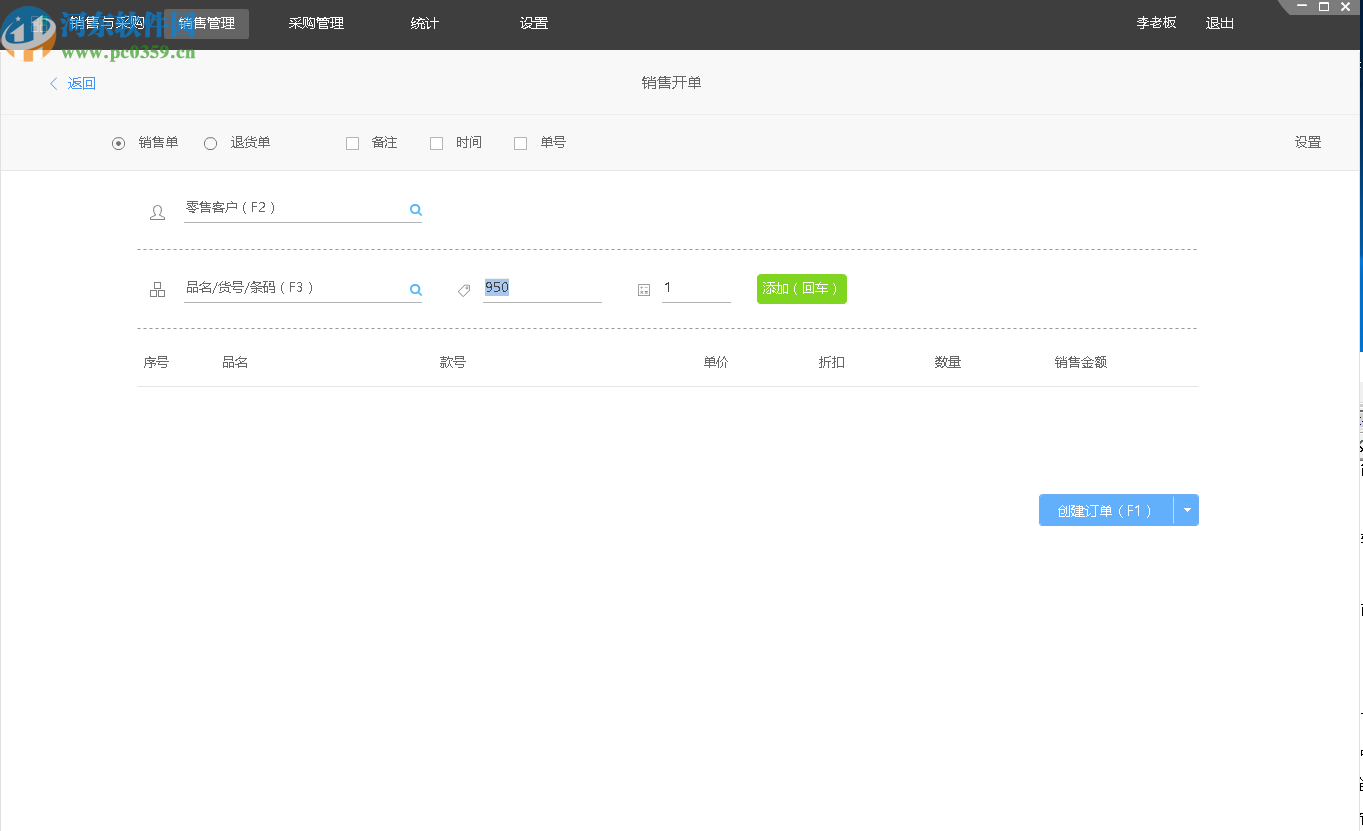The width and height of the screenshot is (1363, 831).
Task: Tick the 时间 checkbox
Action: (x=436, y=143)
